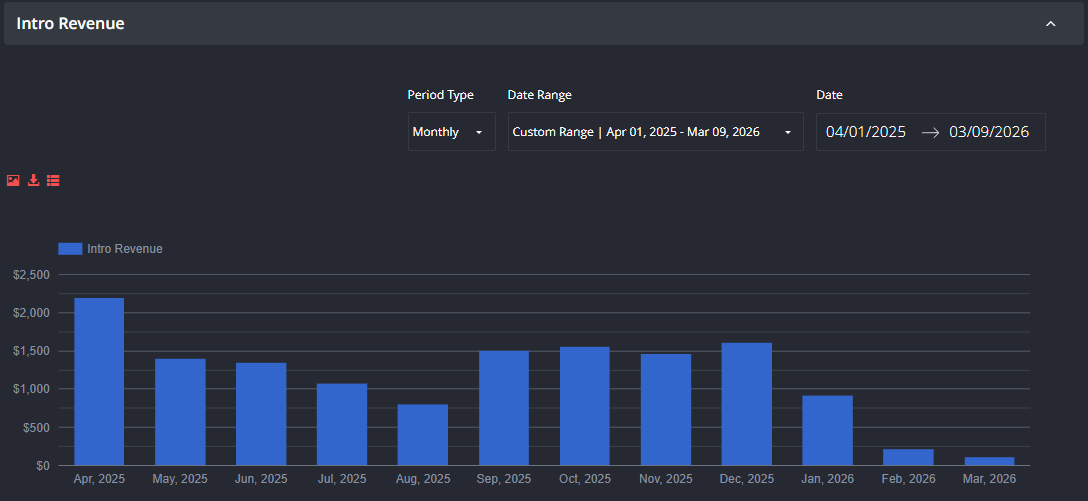Screen dimensions: 1088x501
Task: Click the Dec, 2025 revenue bar
Action: (747, 404)
